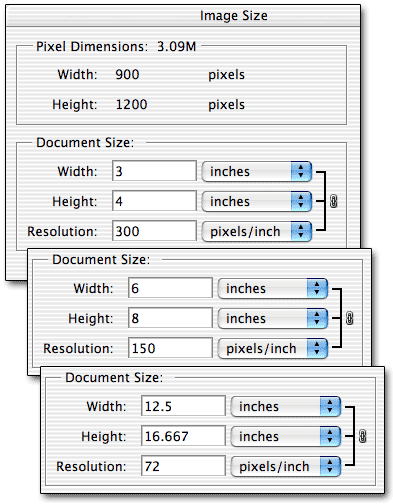
Task: Click the Height field containing 4
Action: (154, 201)
